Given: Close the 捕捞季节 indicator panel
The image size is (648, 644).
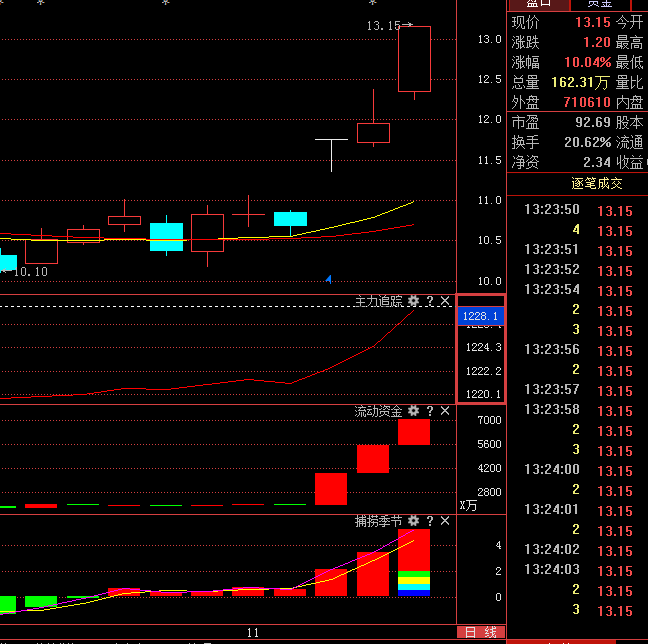Looking at the screenshot, I should (x=445, y=521).
